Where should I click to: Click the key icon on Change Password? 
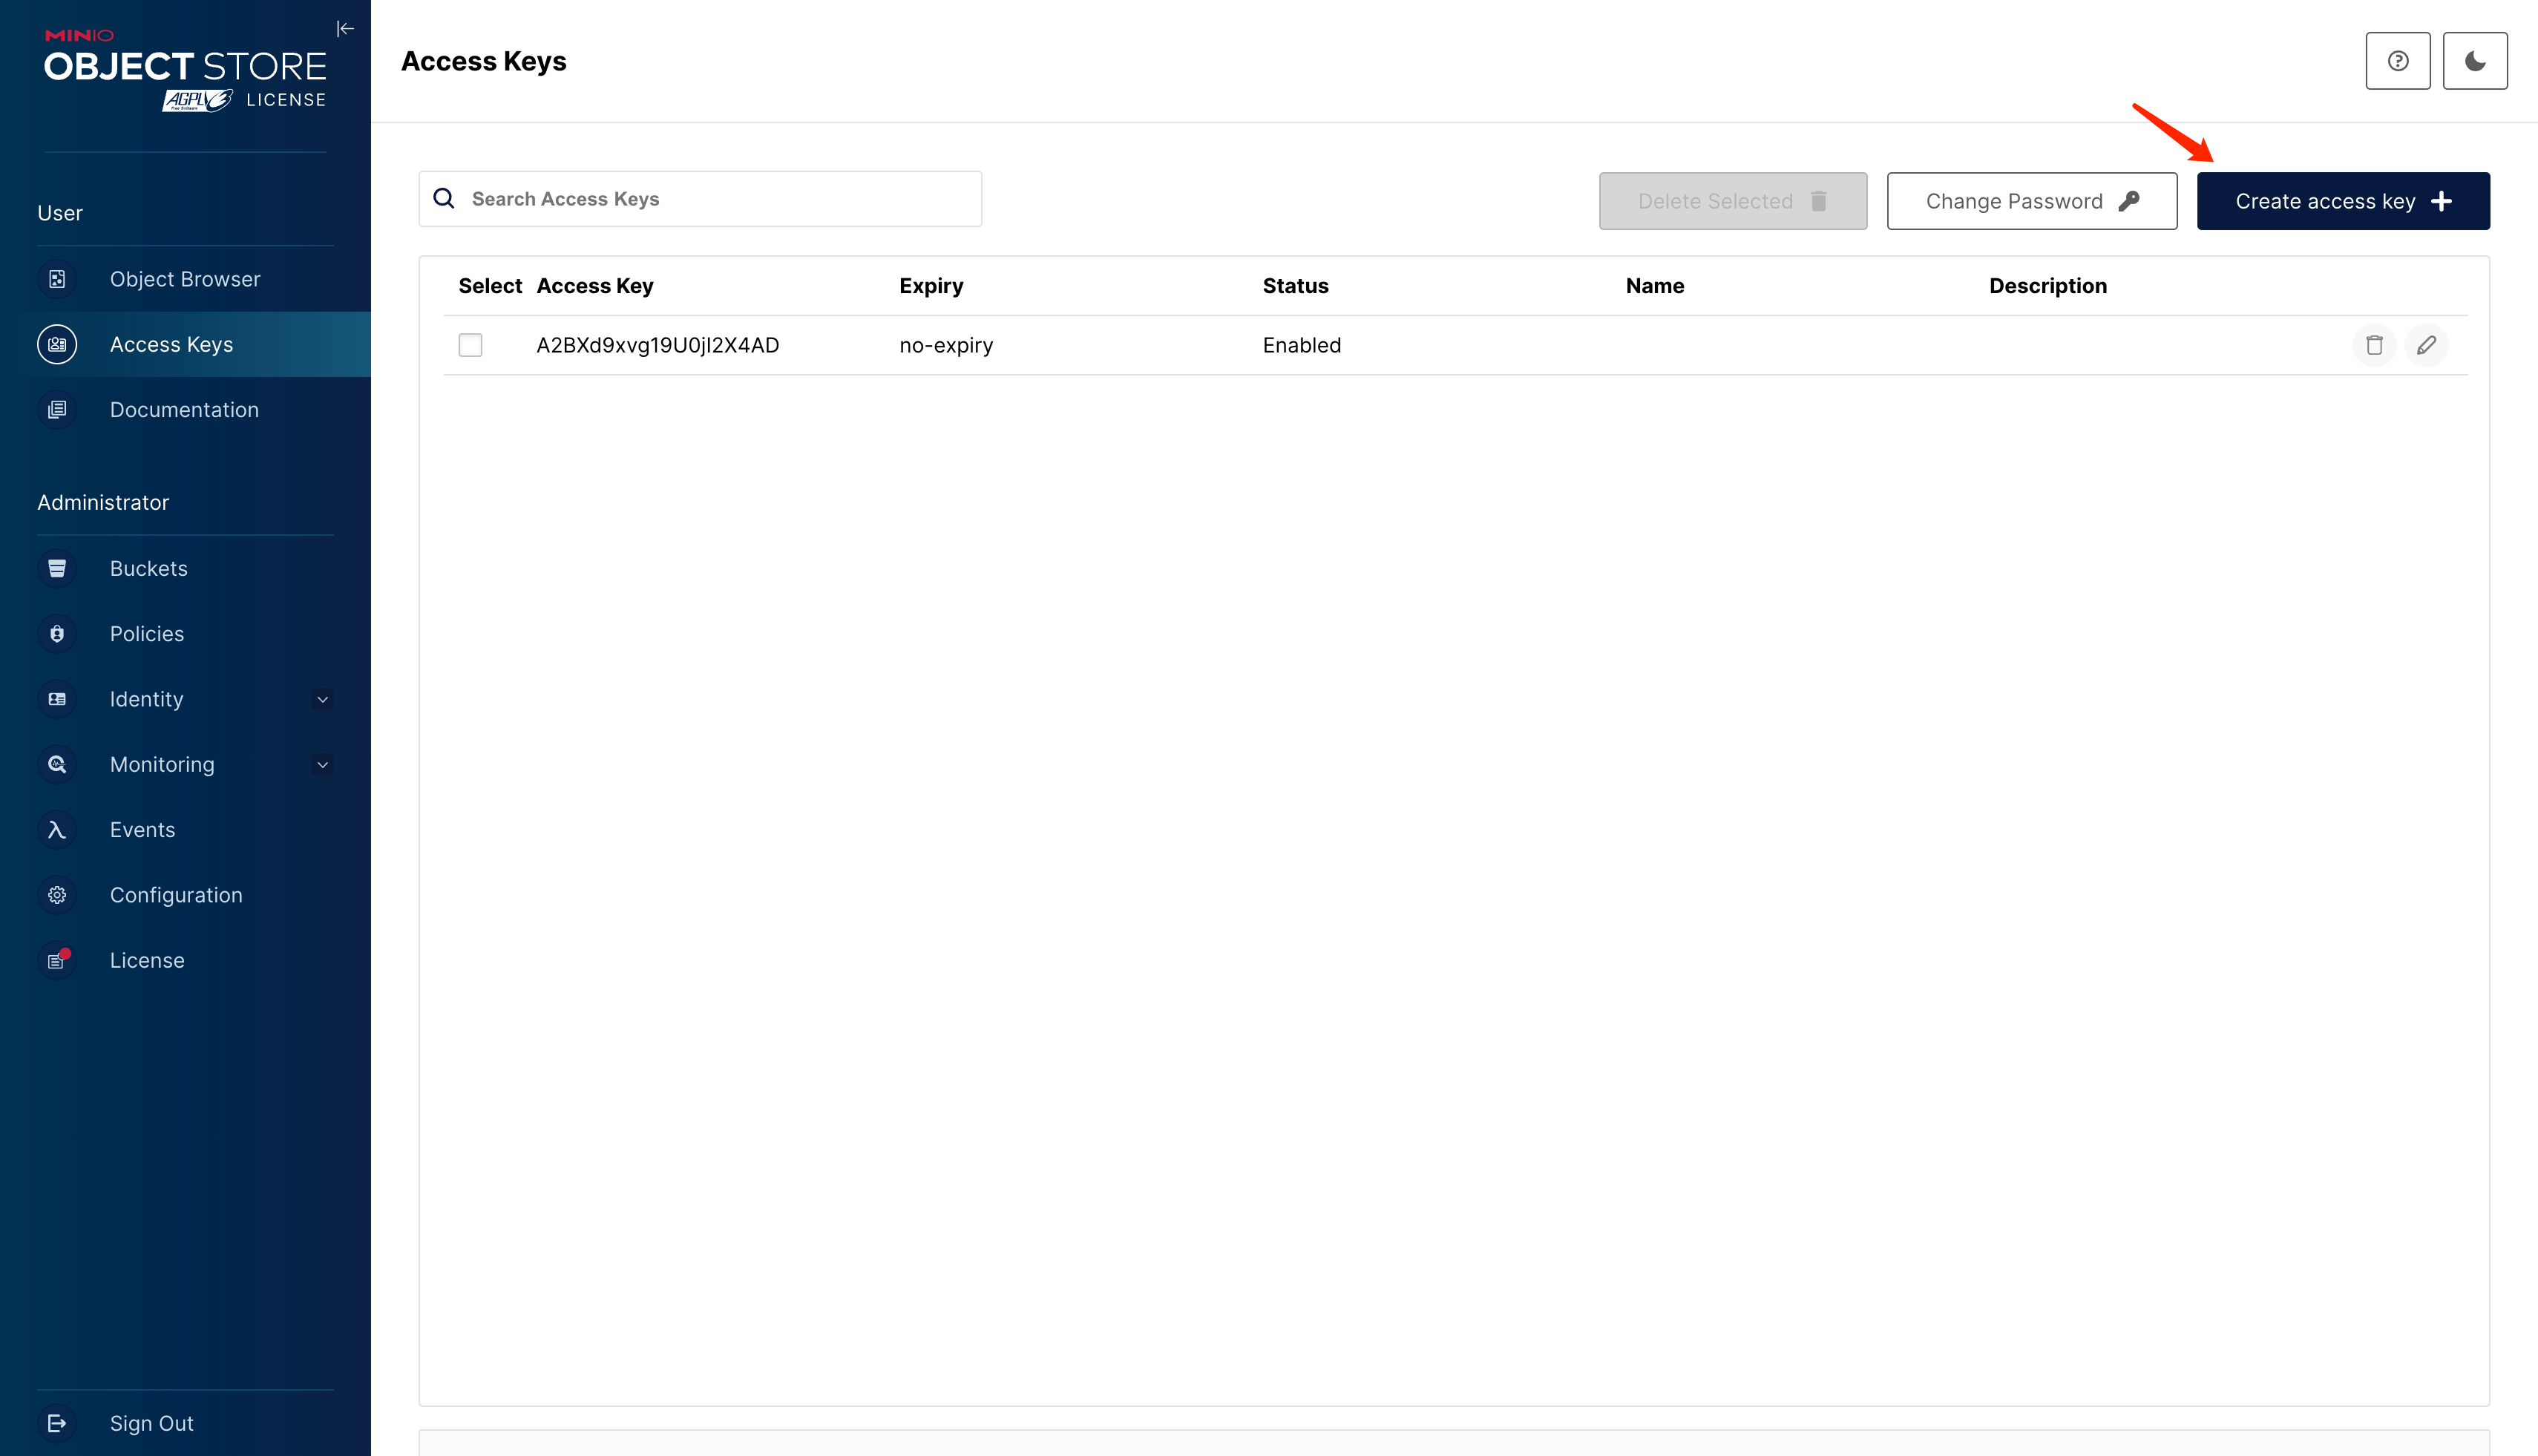2129,201
